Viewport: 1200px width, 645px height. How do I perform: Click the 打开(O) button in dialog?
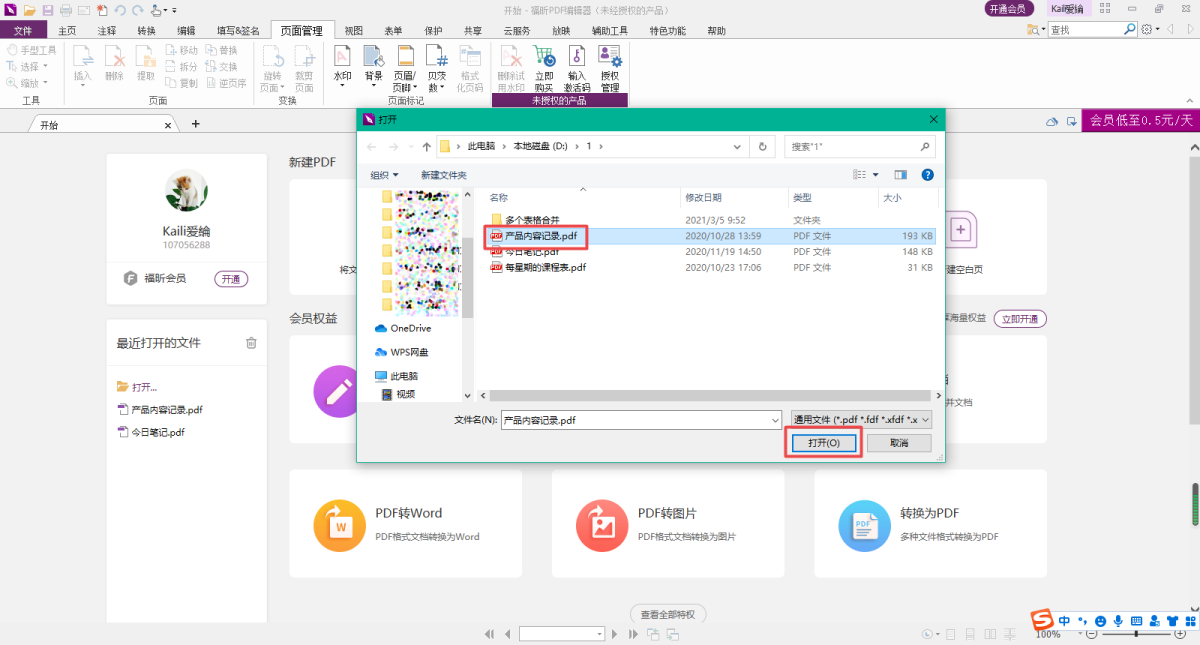823,443
